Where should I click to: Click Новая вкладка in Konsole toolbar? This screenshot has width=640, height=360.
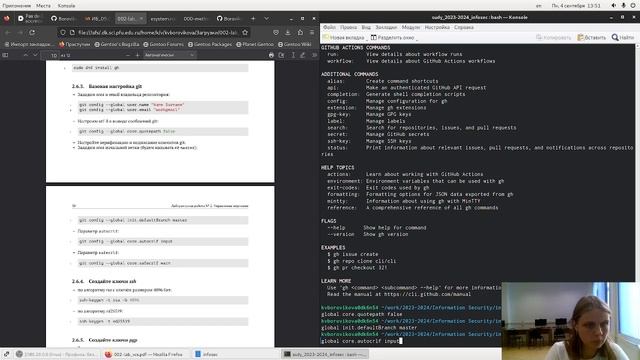pos(344,38)
